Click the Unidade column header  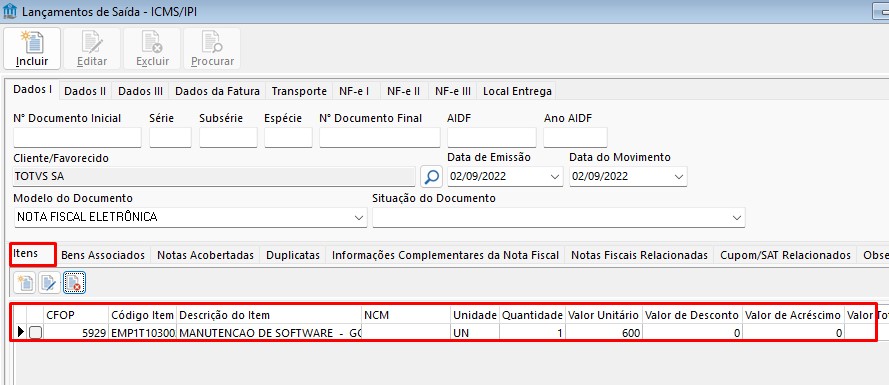pos(475,315)
